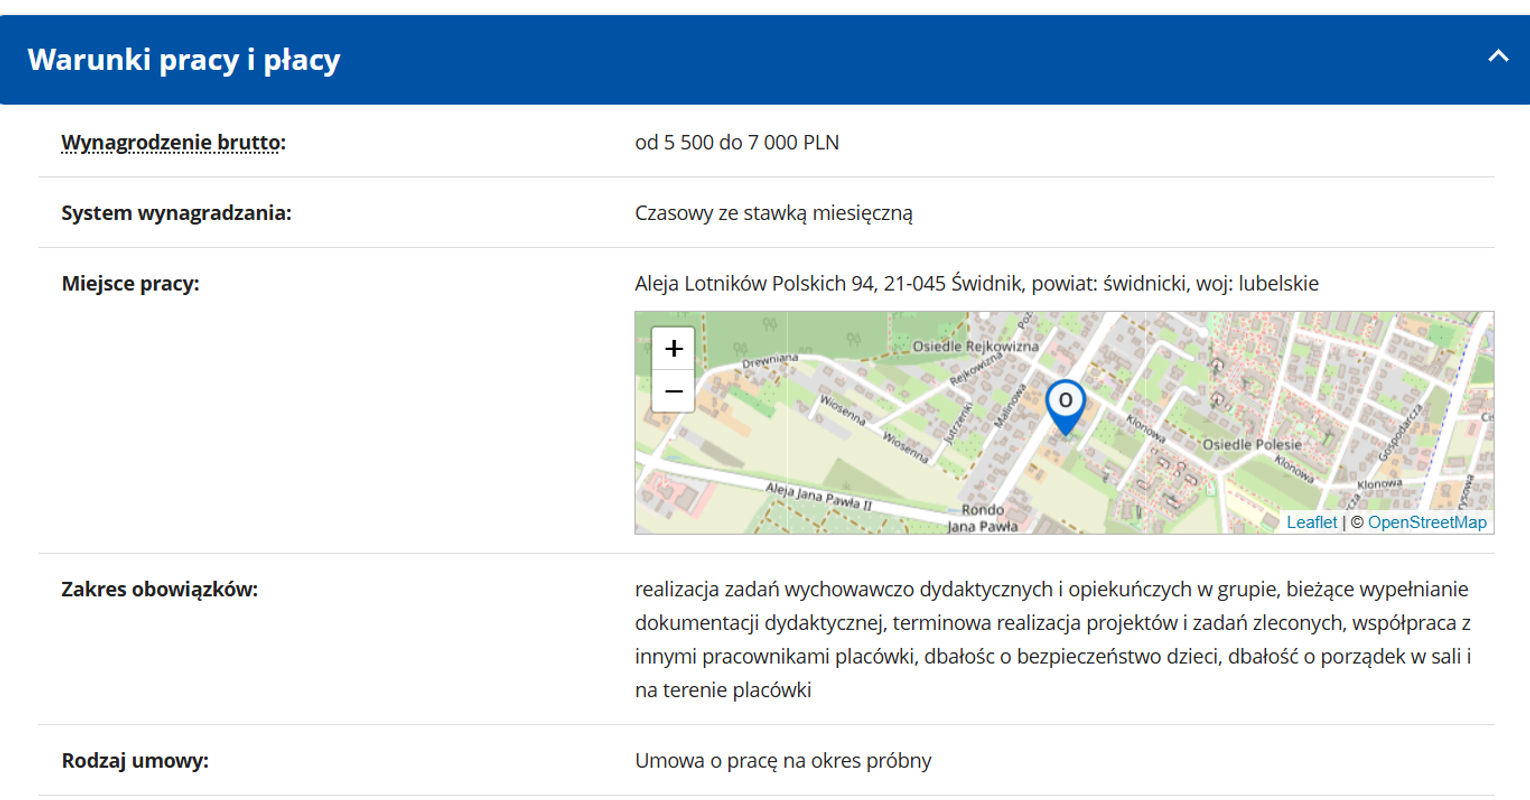Click the workplace address text above map
The width and height of the screenshot is (1530, 800).
coord(976,283)
